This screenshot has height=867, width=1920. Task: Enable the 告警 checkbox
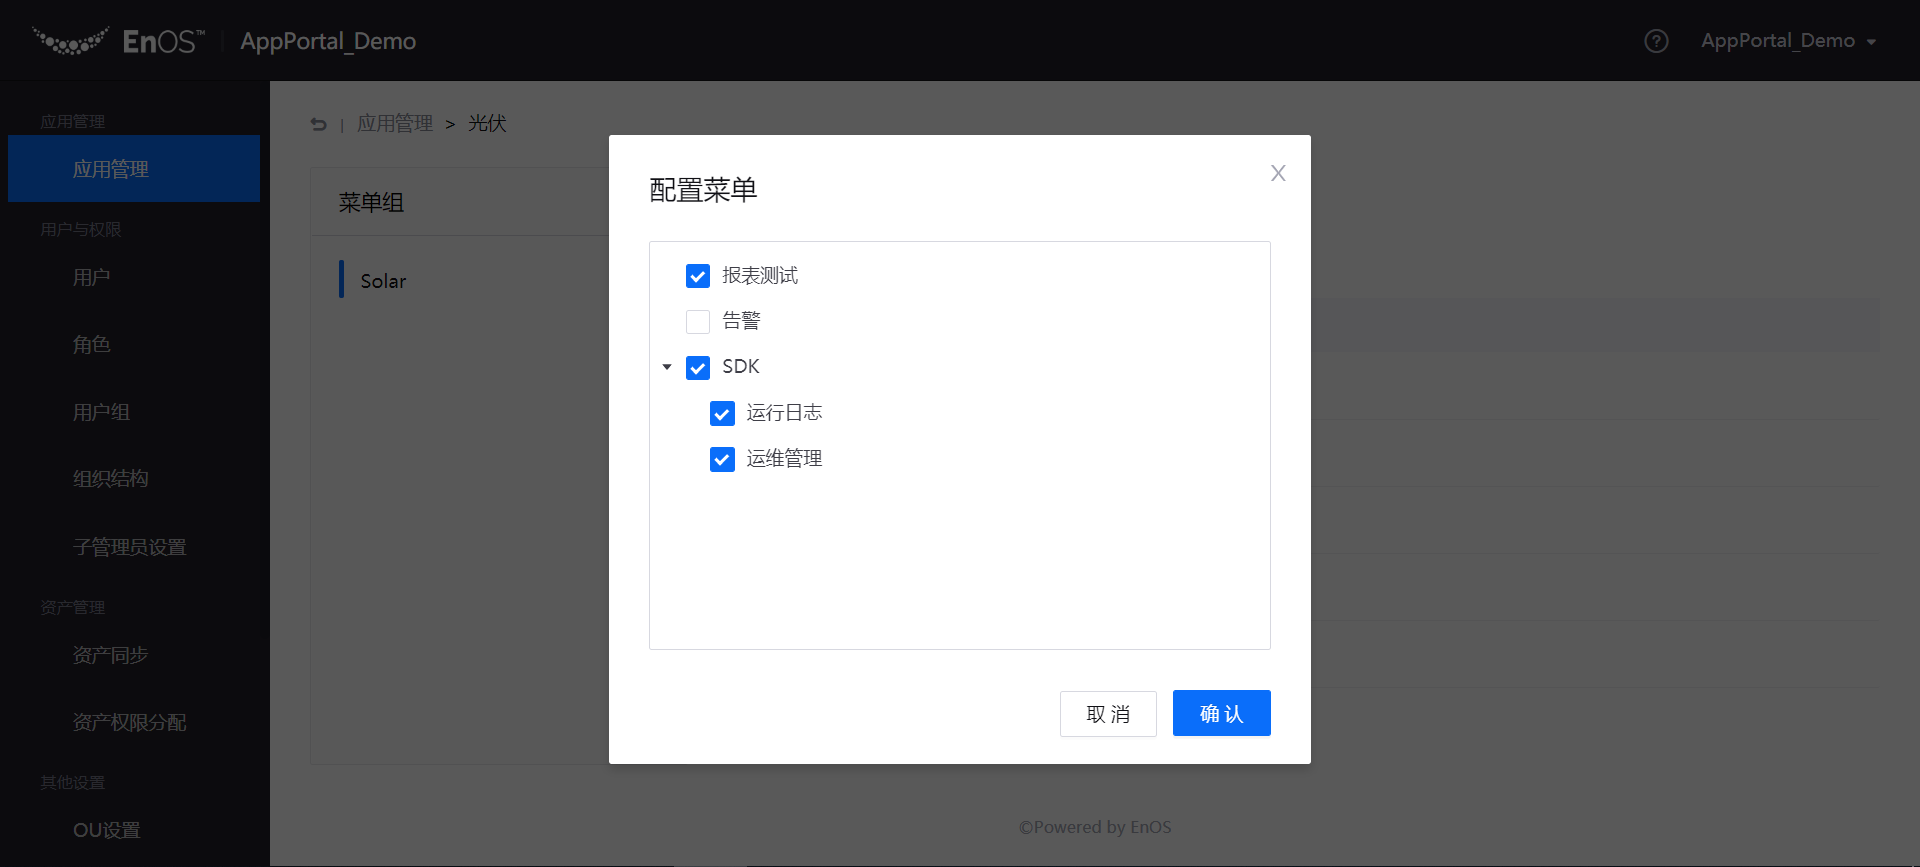point(698,321)
